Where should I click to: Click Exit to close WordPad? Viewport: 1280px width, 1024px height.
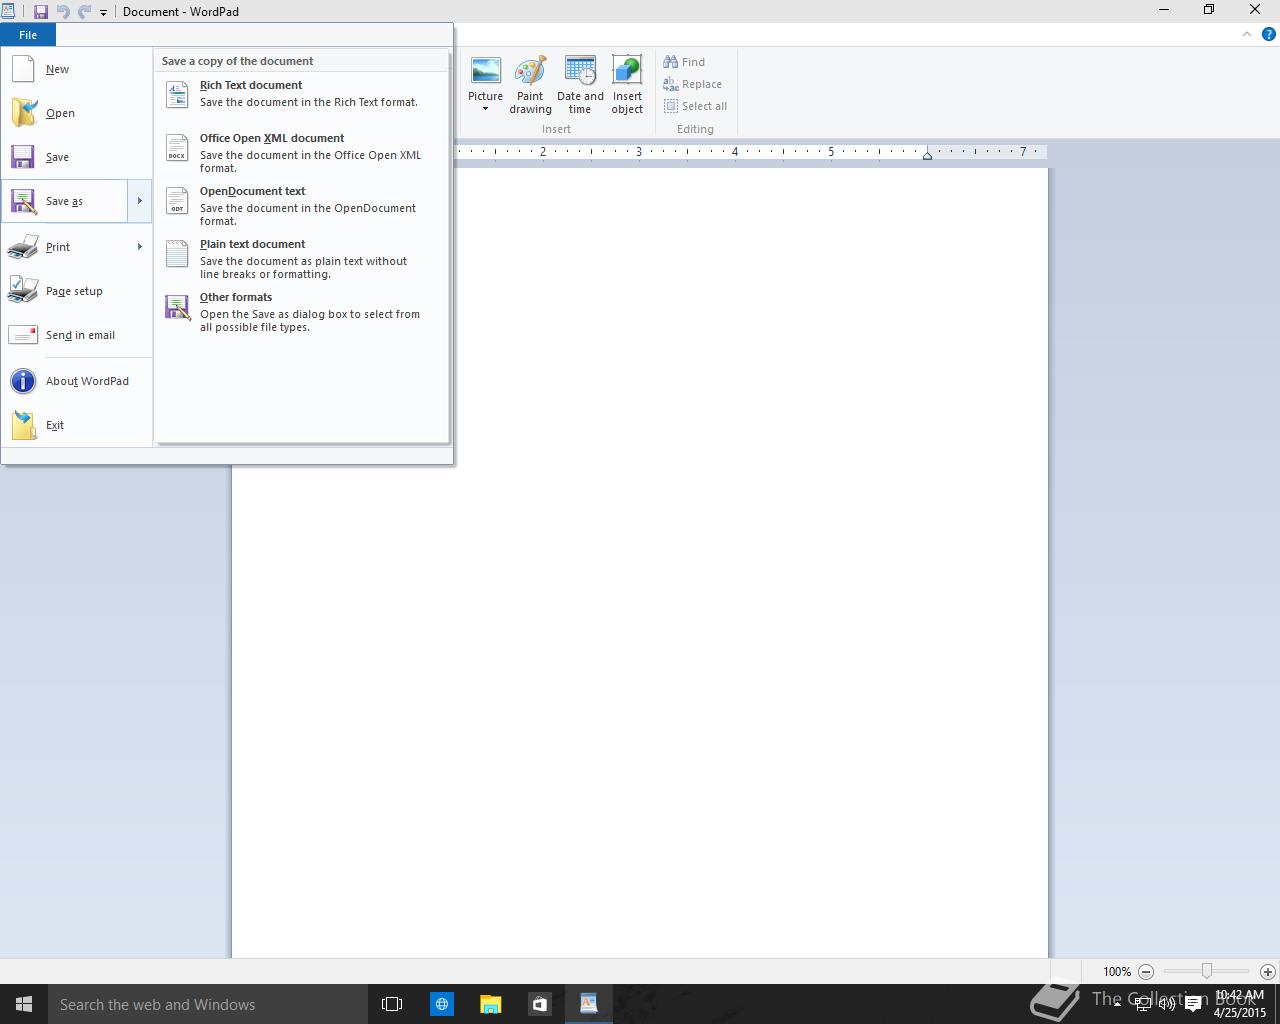(76, 425)
